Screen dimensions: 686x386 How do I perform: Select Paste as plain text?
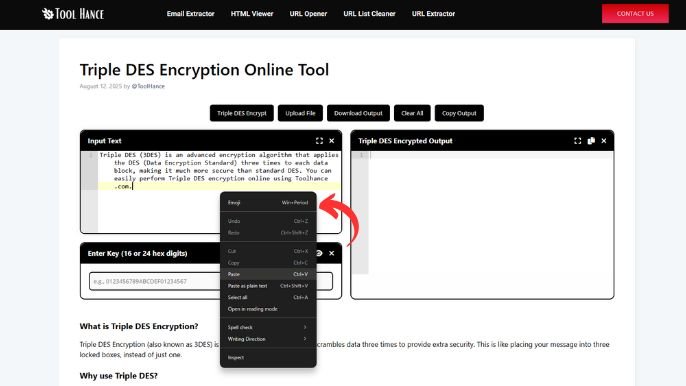click(x=268, y=286)
